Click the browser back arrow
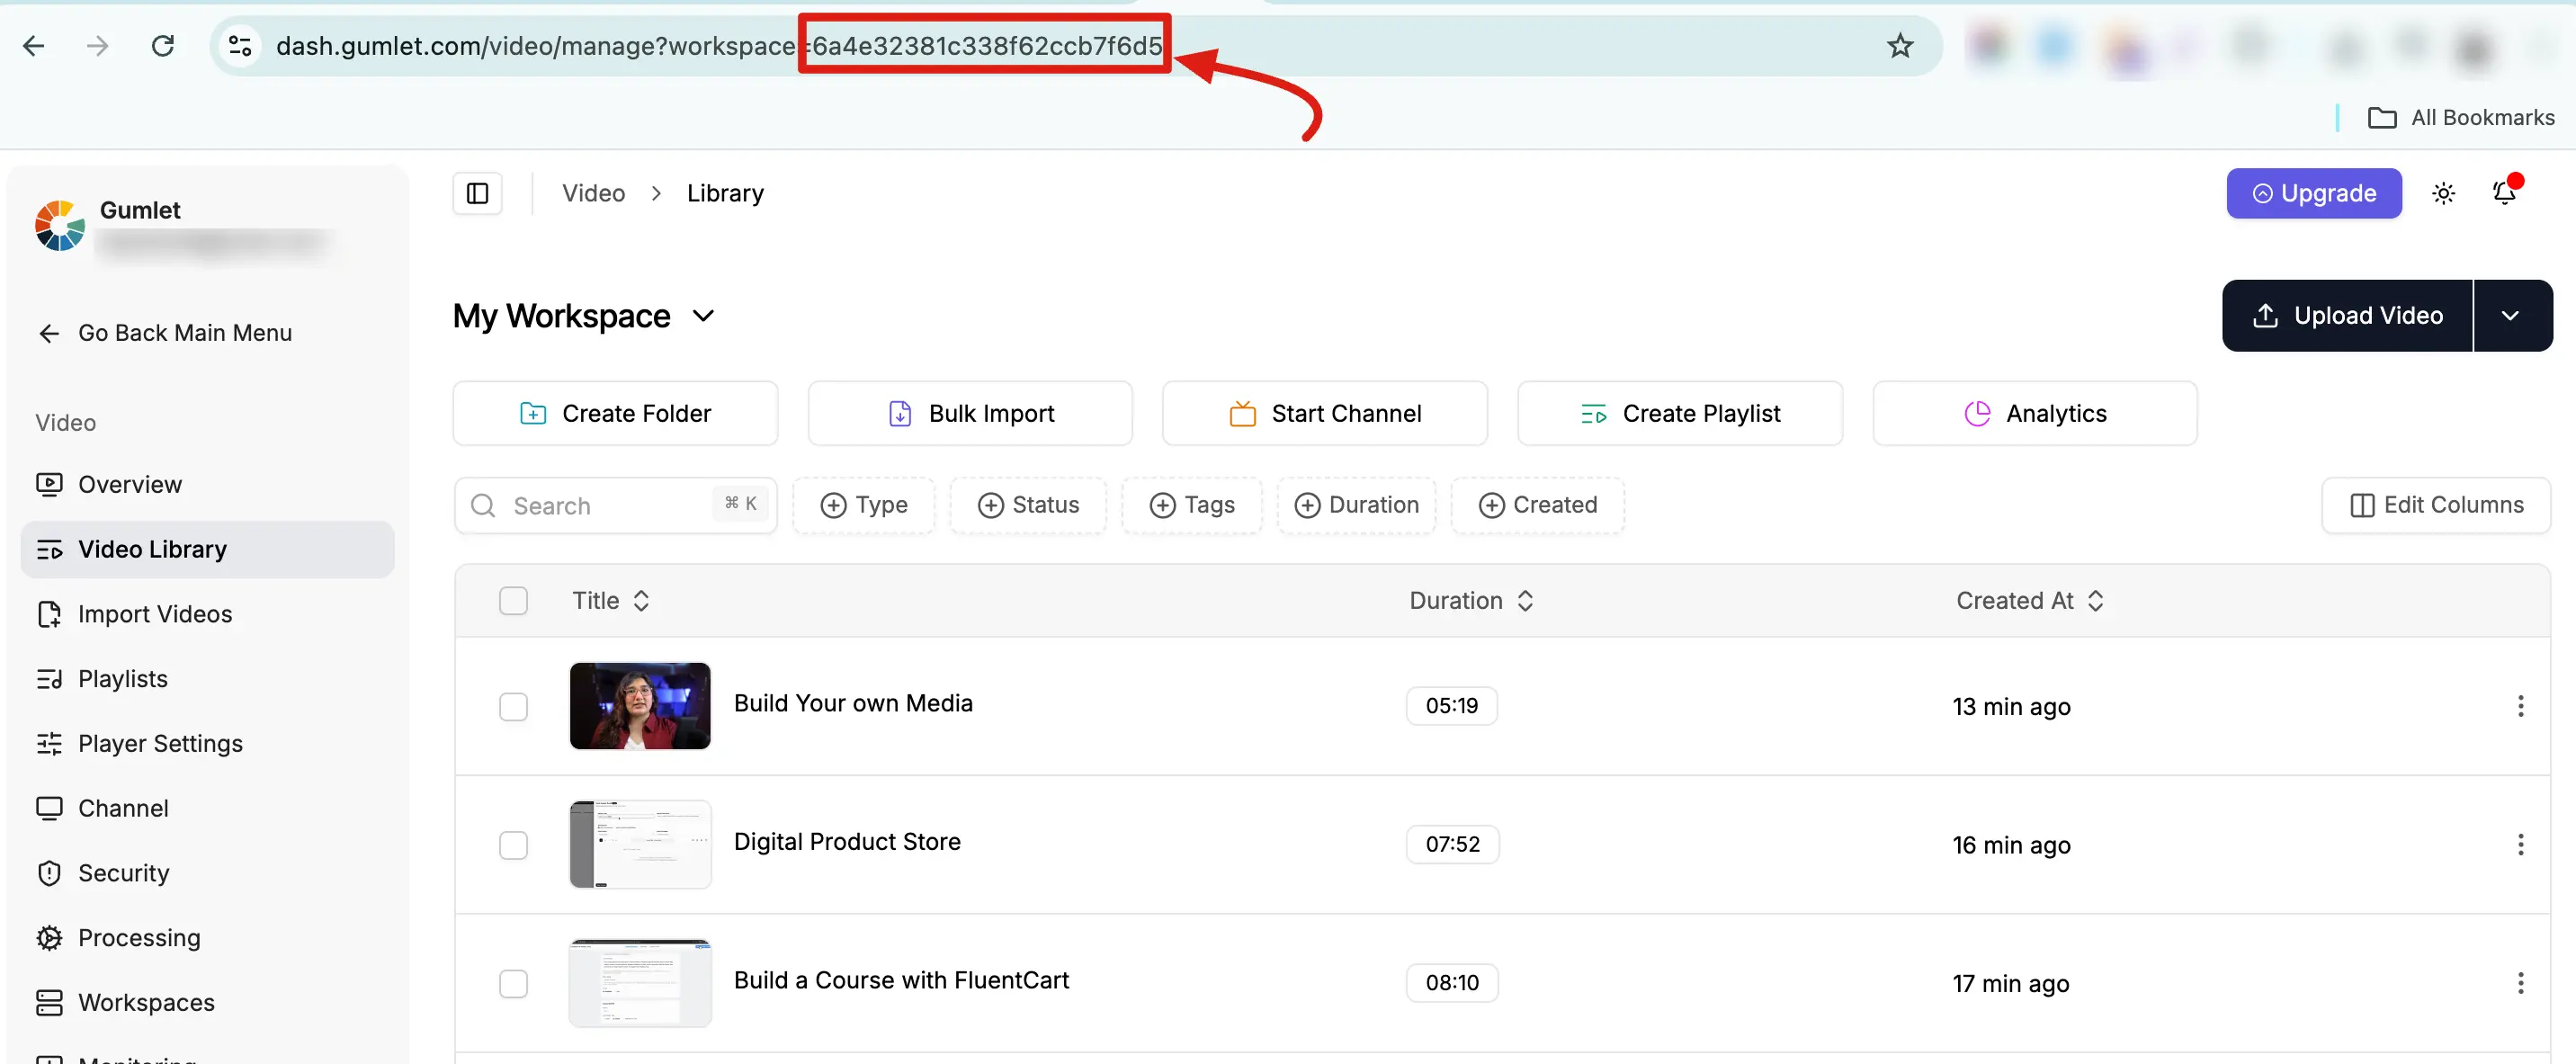Image resolution: width=2576 pixels, height=1064 pixels. (34, 46)
